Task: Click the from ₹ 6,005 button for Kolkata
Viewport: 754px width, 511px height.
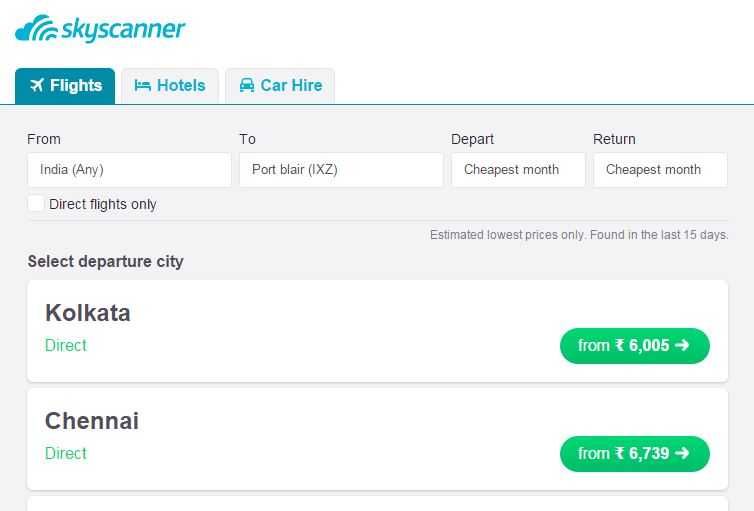Action: [635, 345]
